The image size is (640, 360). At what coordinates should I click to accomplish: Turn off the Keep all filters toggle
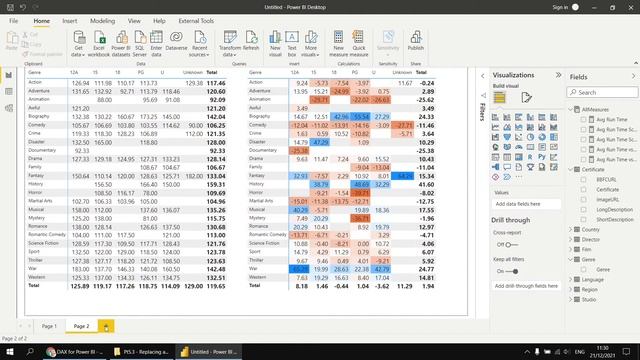pyautogui.click(x=512, y=271)
